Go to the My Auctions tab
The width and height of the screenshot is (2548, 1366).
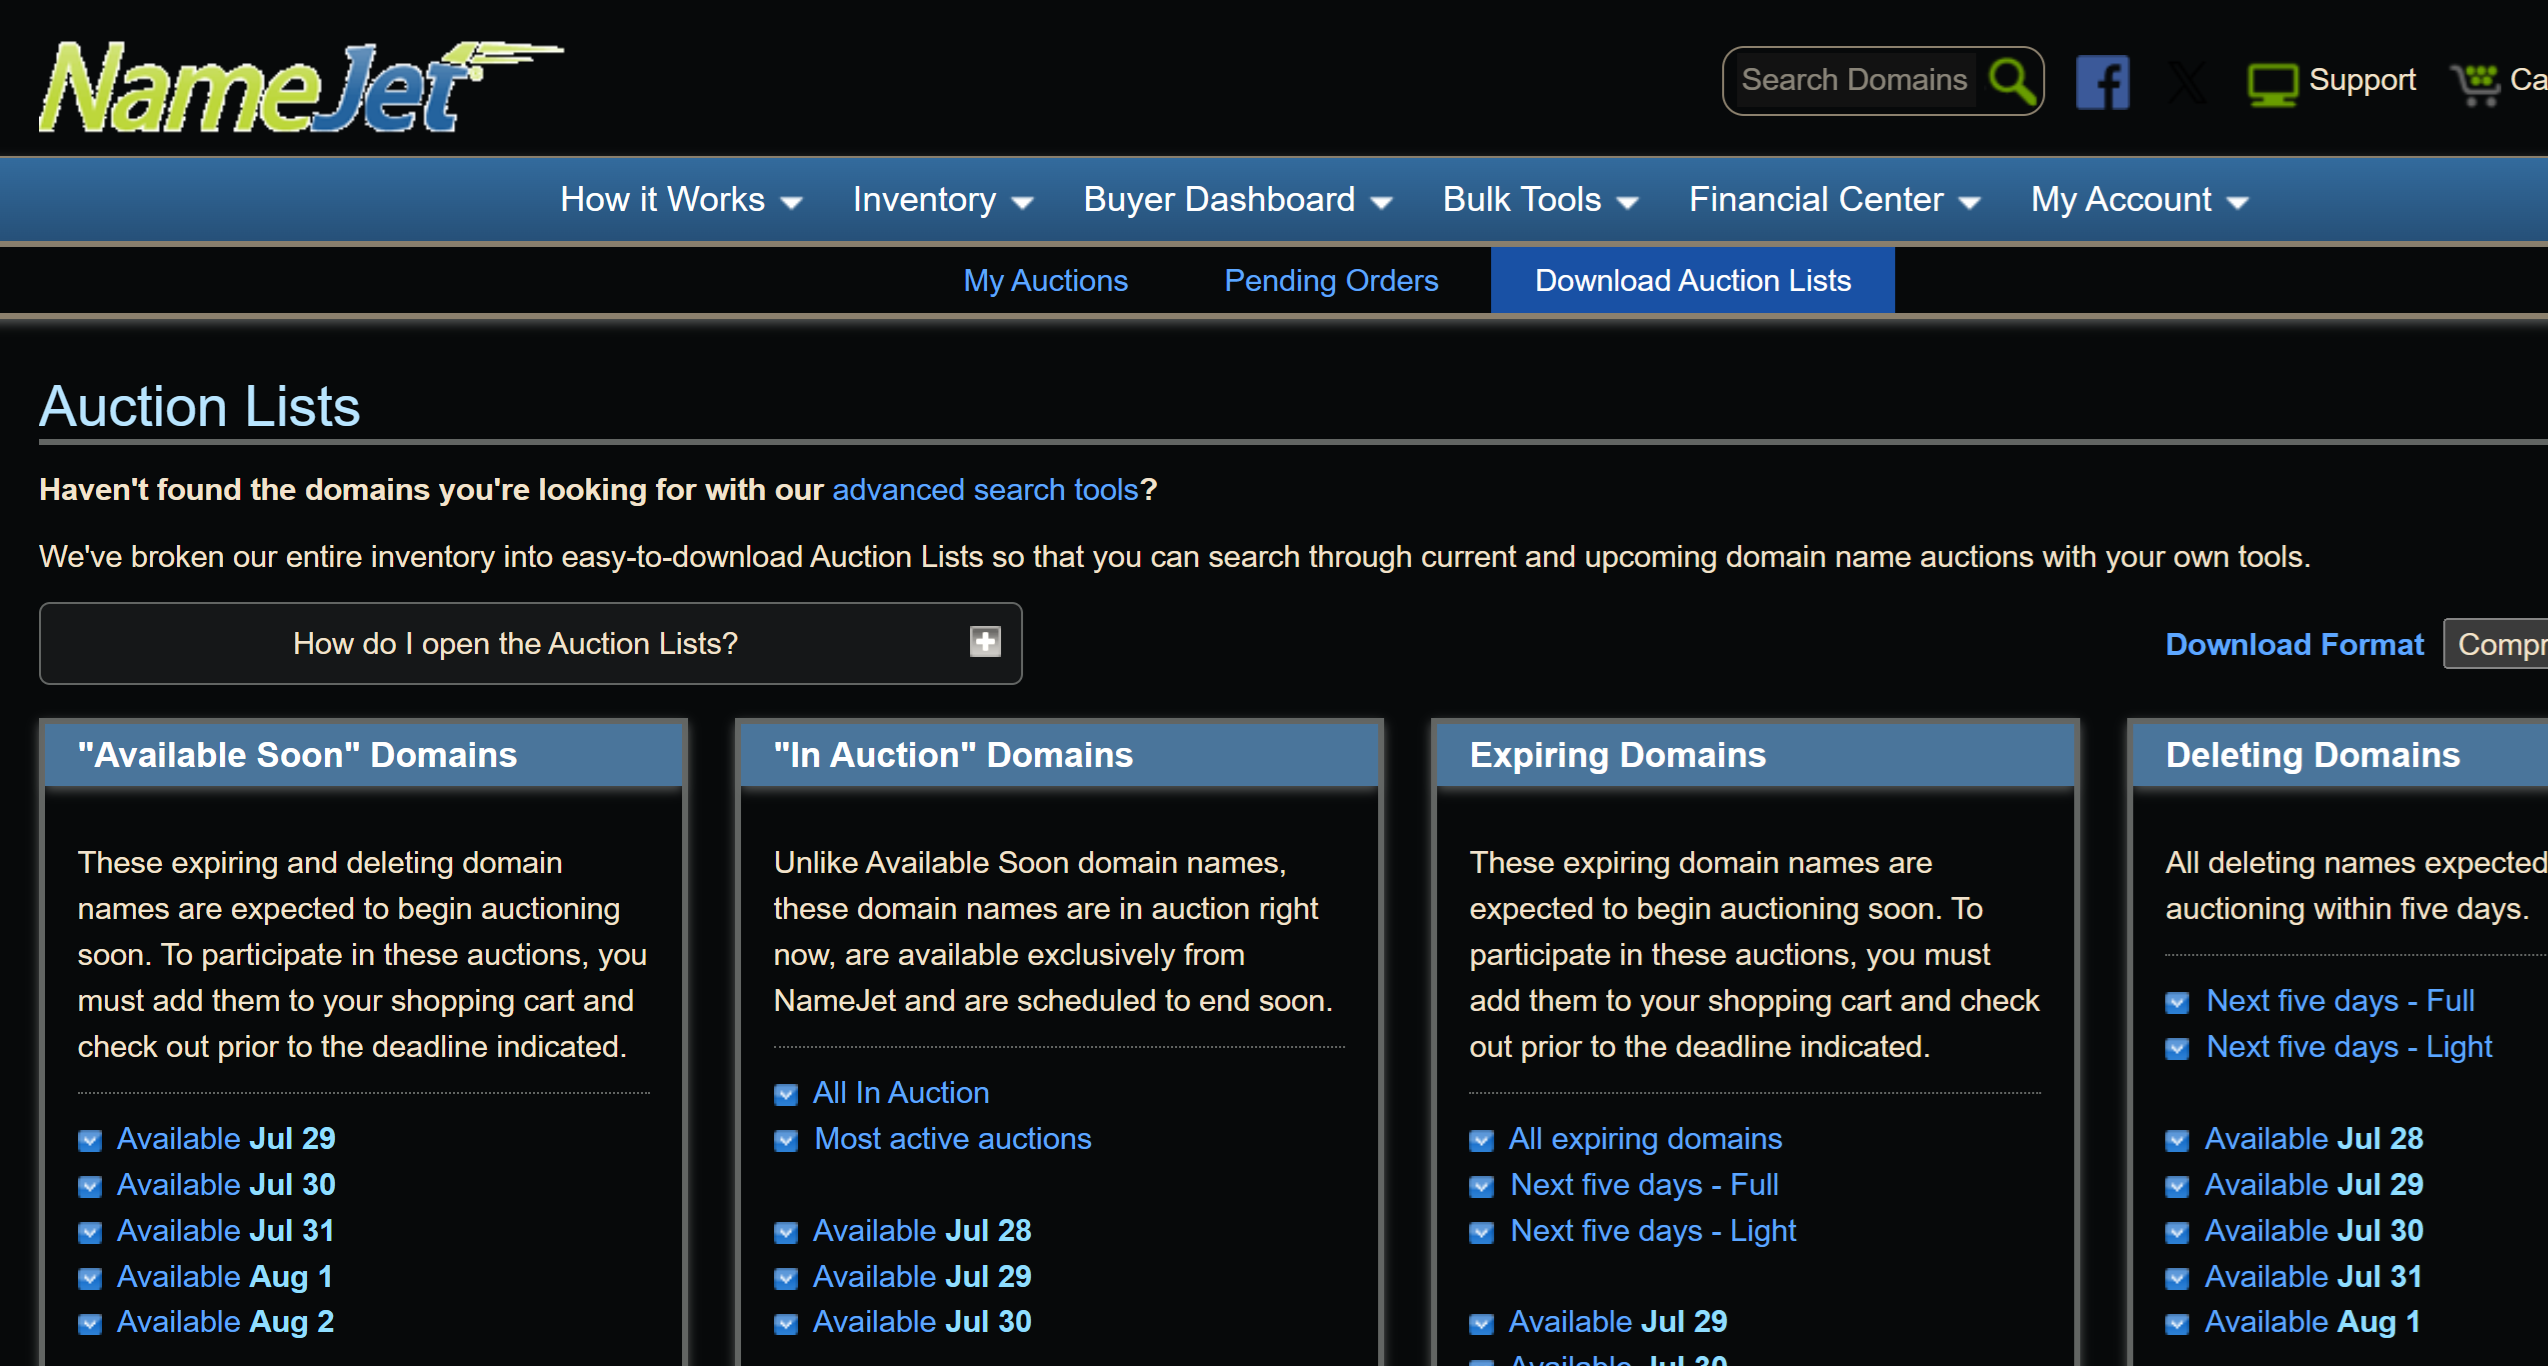(1045, 281)
